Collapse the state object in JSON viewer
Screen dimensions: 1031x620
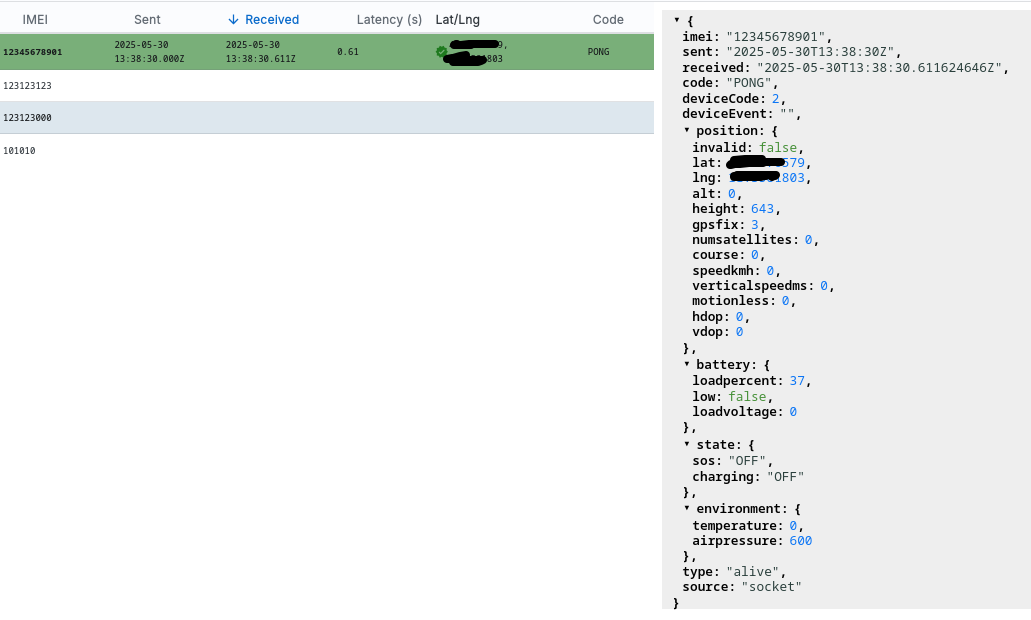click(686, 444)
